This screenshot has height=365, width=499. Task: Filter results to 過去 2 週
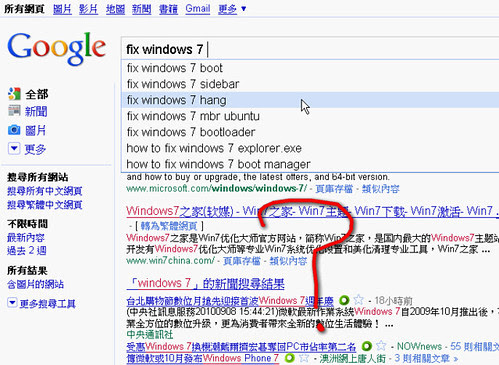(x=27, y=250)
